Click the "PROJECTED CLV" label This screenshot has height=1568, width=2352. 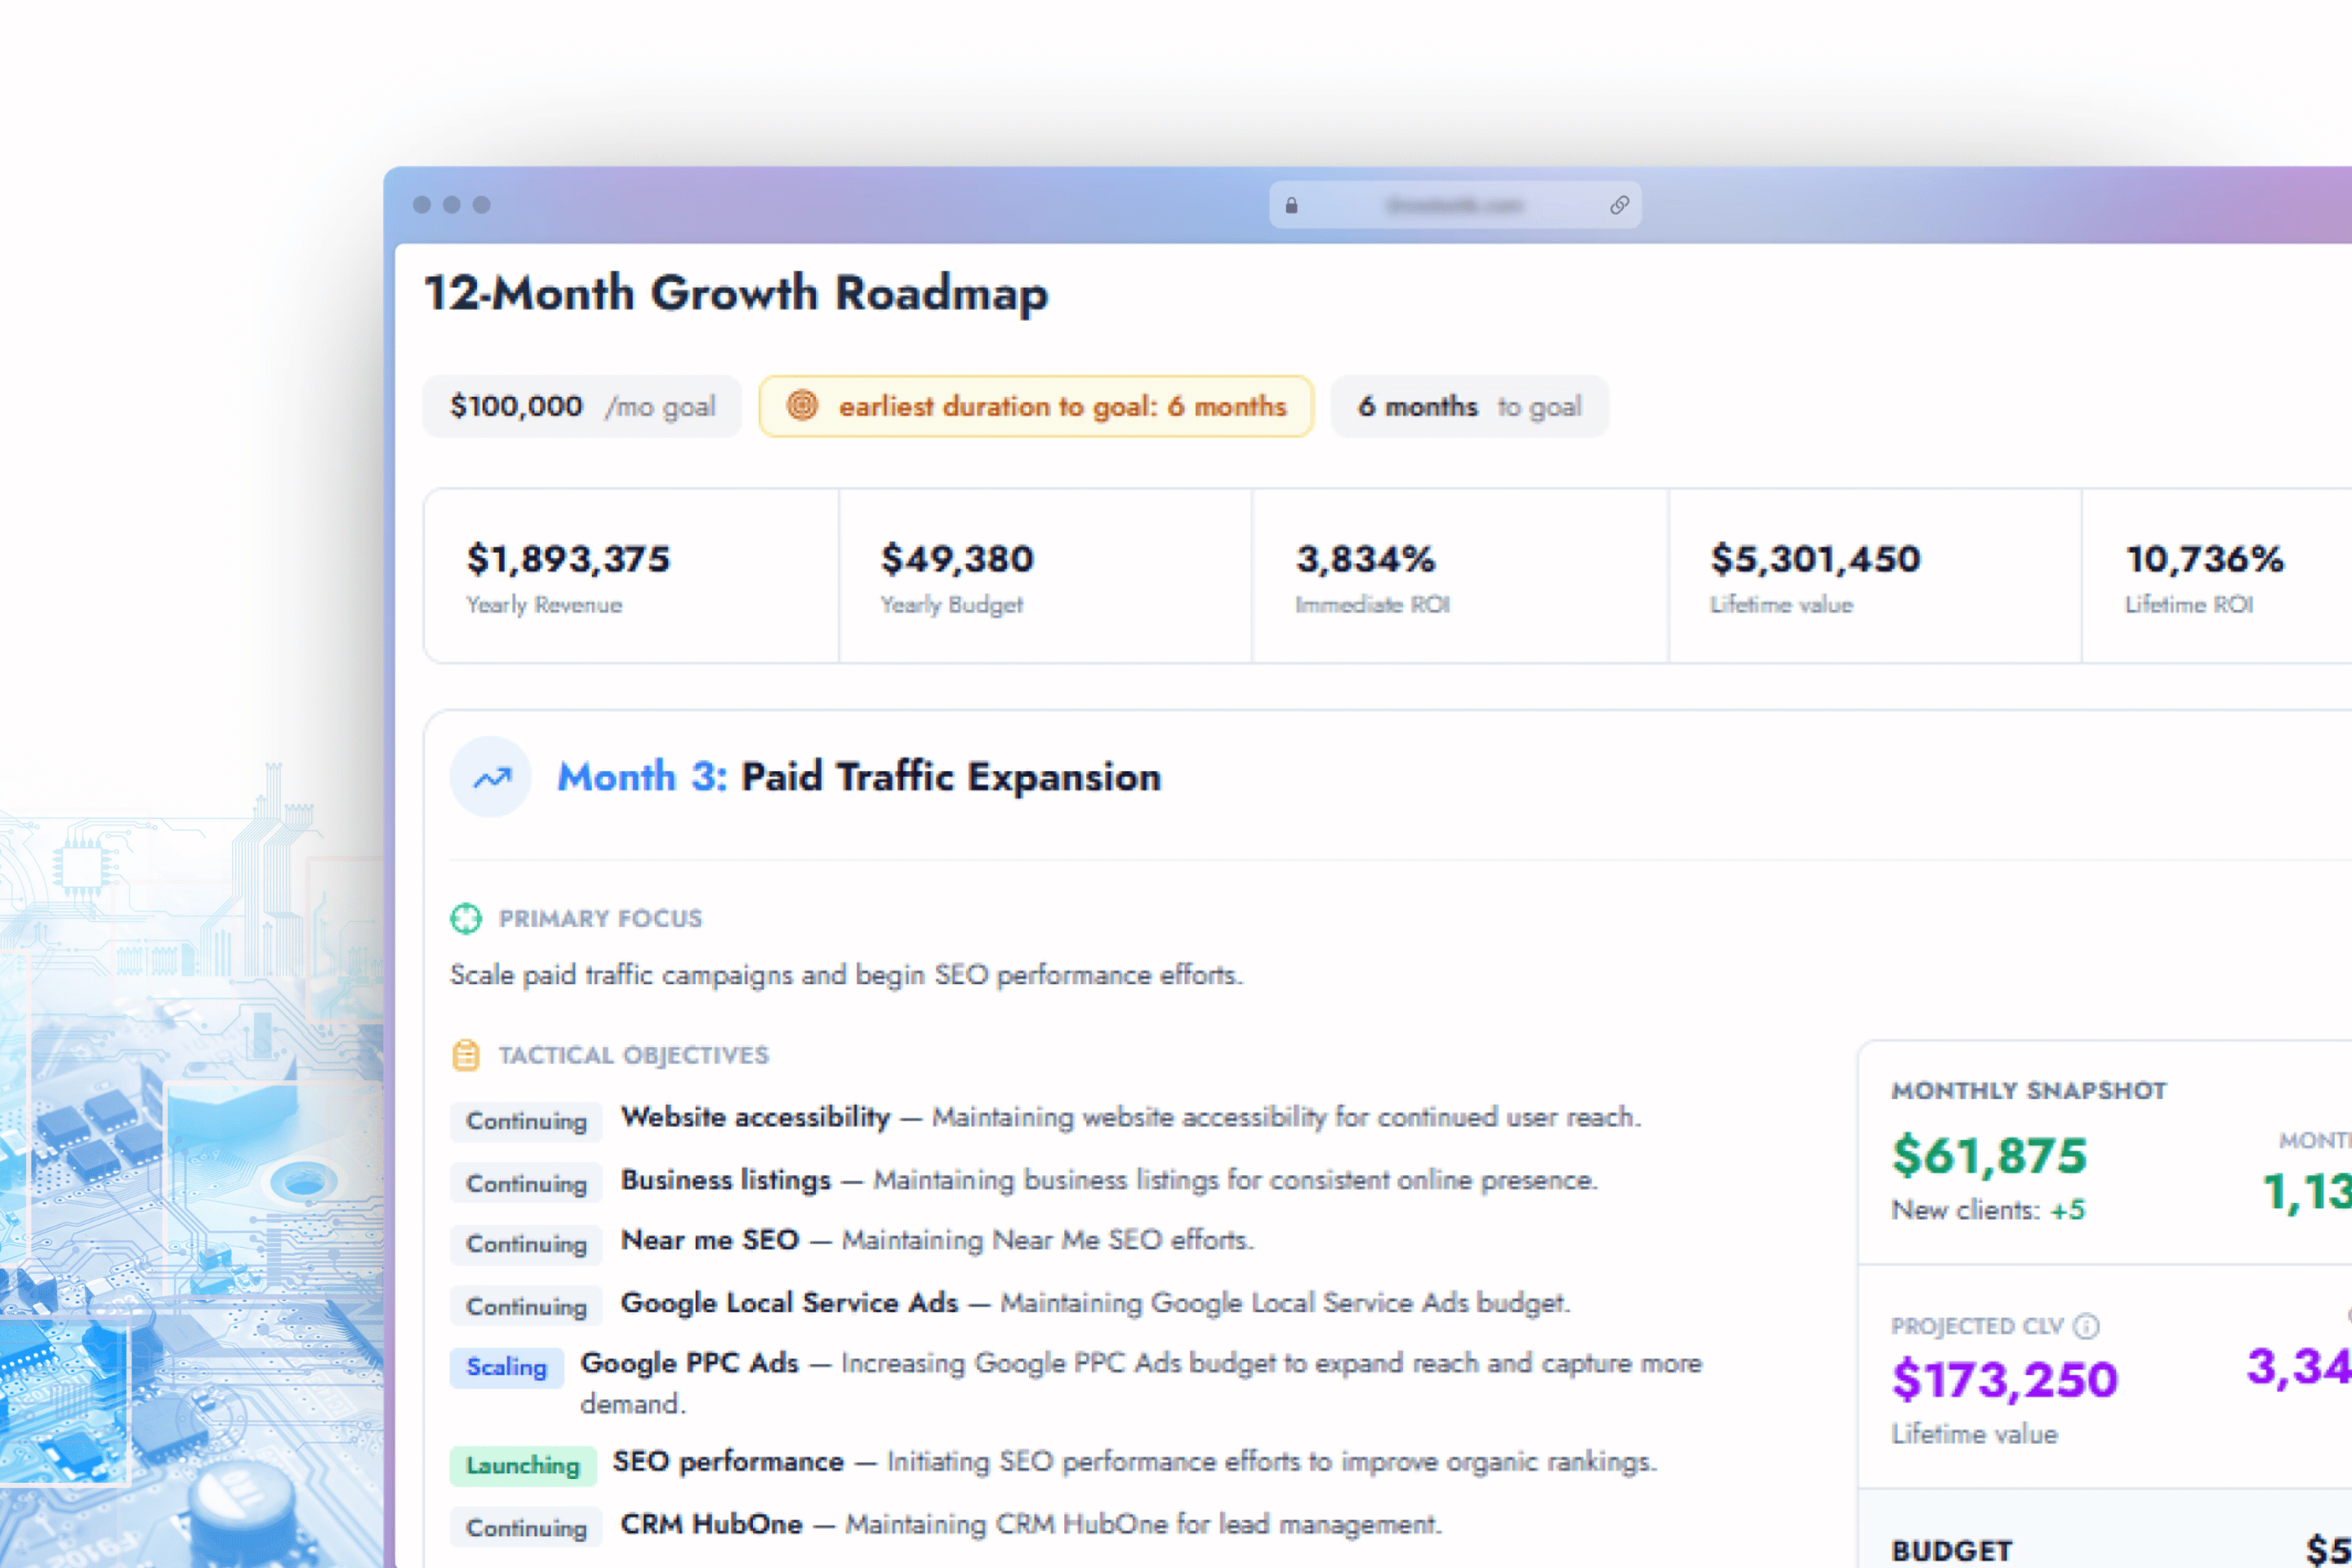coord(1978,1326)
